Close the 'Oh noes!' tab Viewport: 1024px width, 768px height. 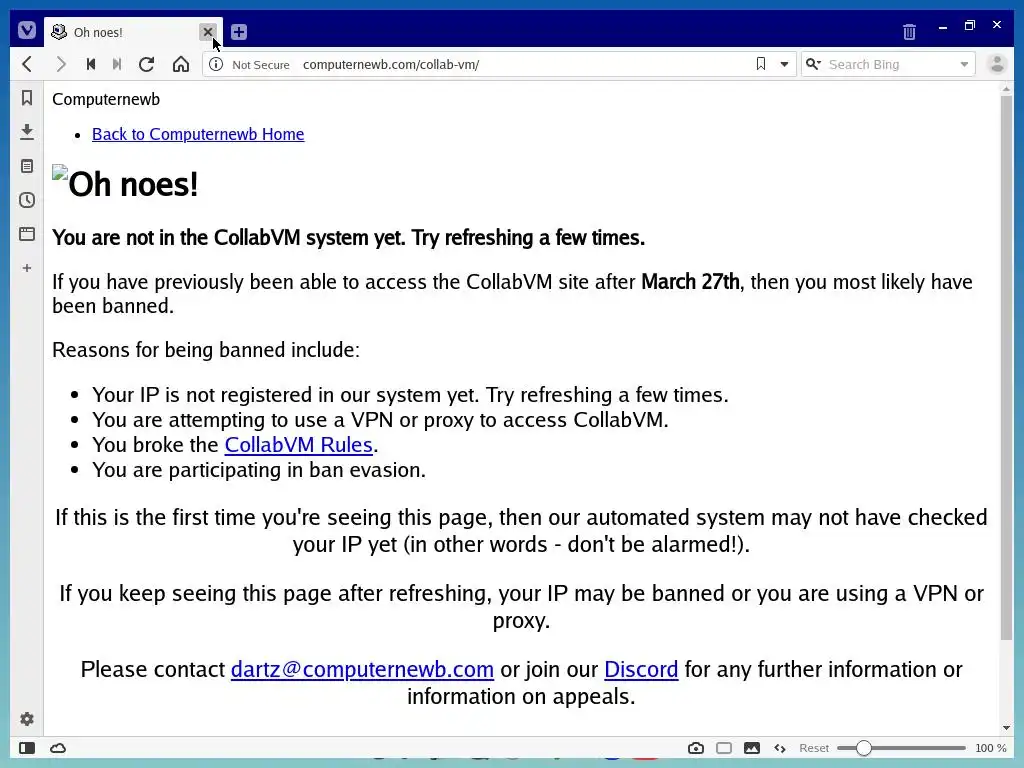click(208, 31)
